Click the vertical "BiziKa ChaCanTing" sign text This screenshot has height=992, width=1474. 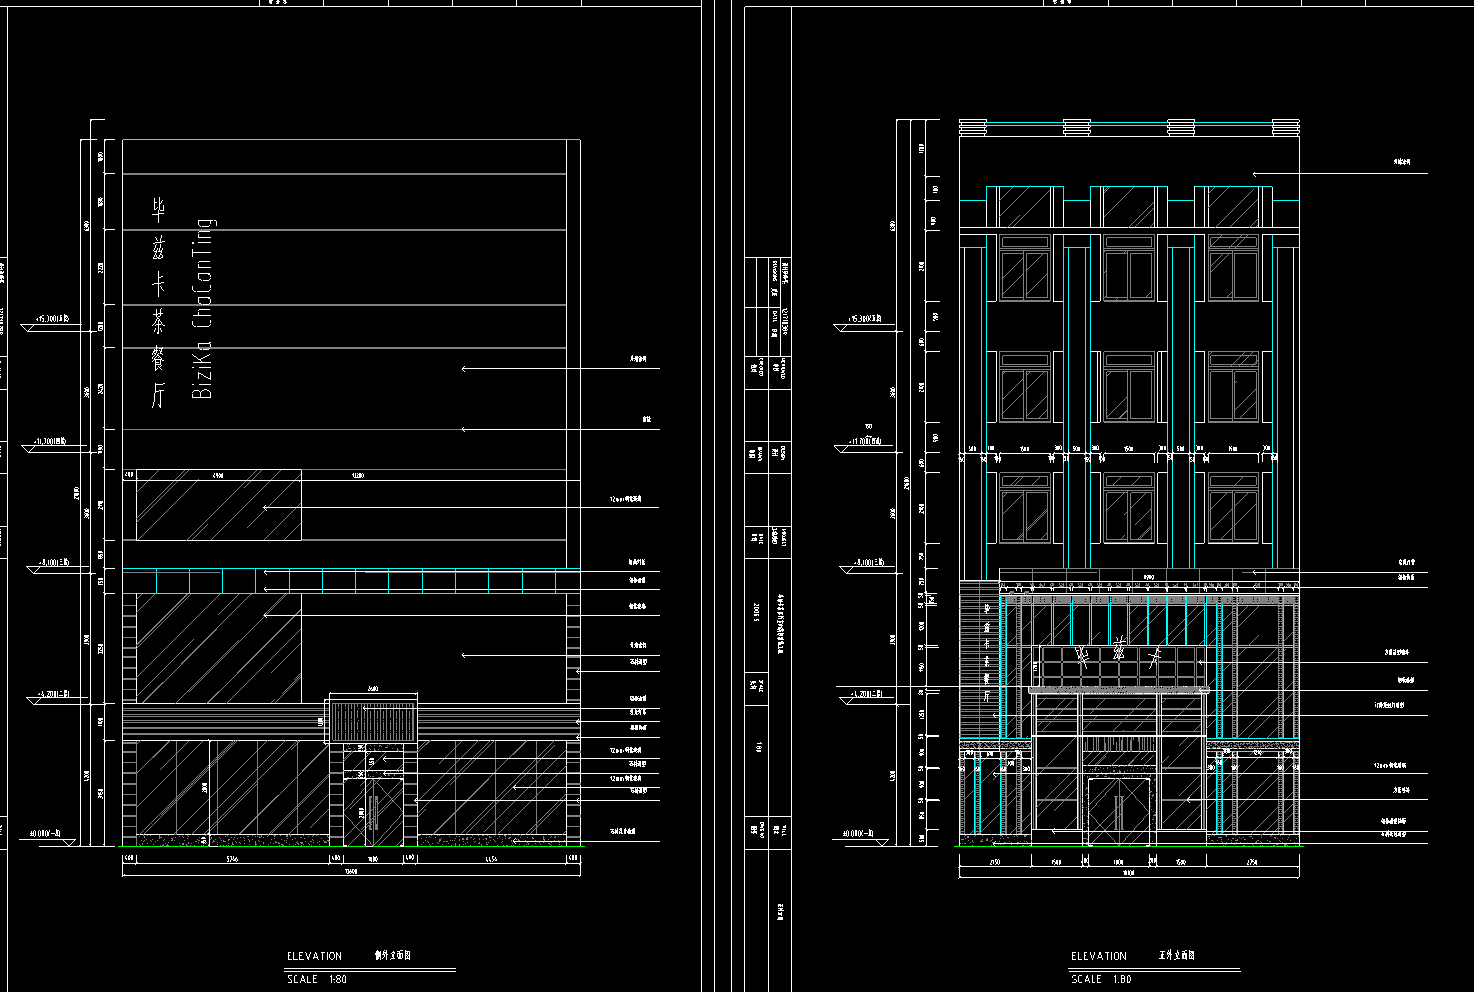pyautogui.click(x=203, y=309)
